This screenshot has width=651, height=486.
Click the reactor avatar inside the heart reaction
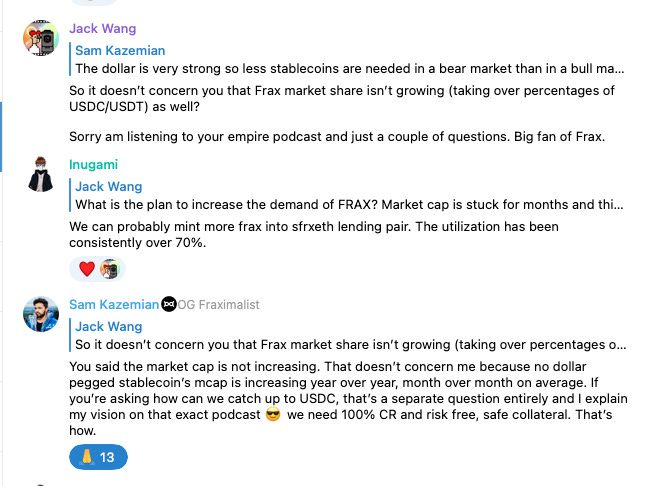109,269
